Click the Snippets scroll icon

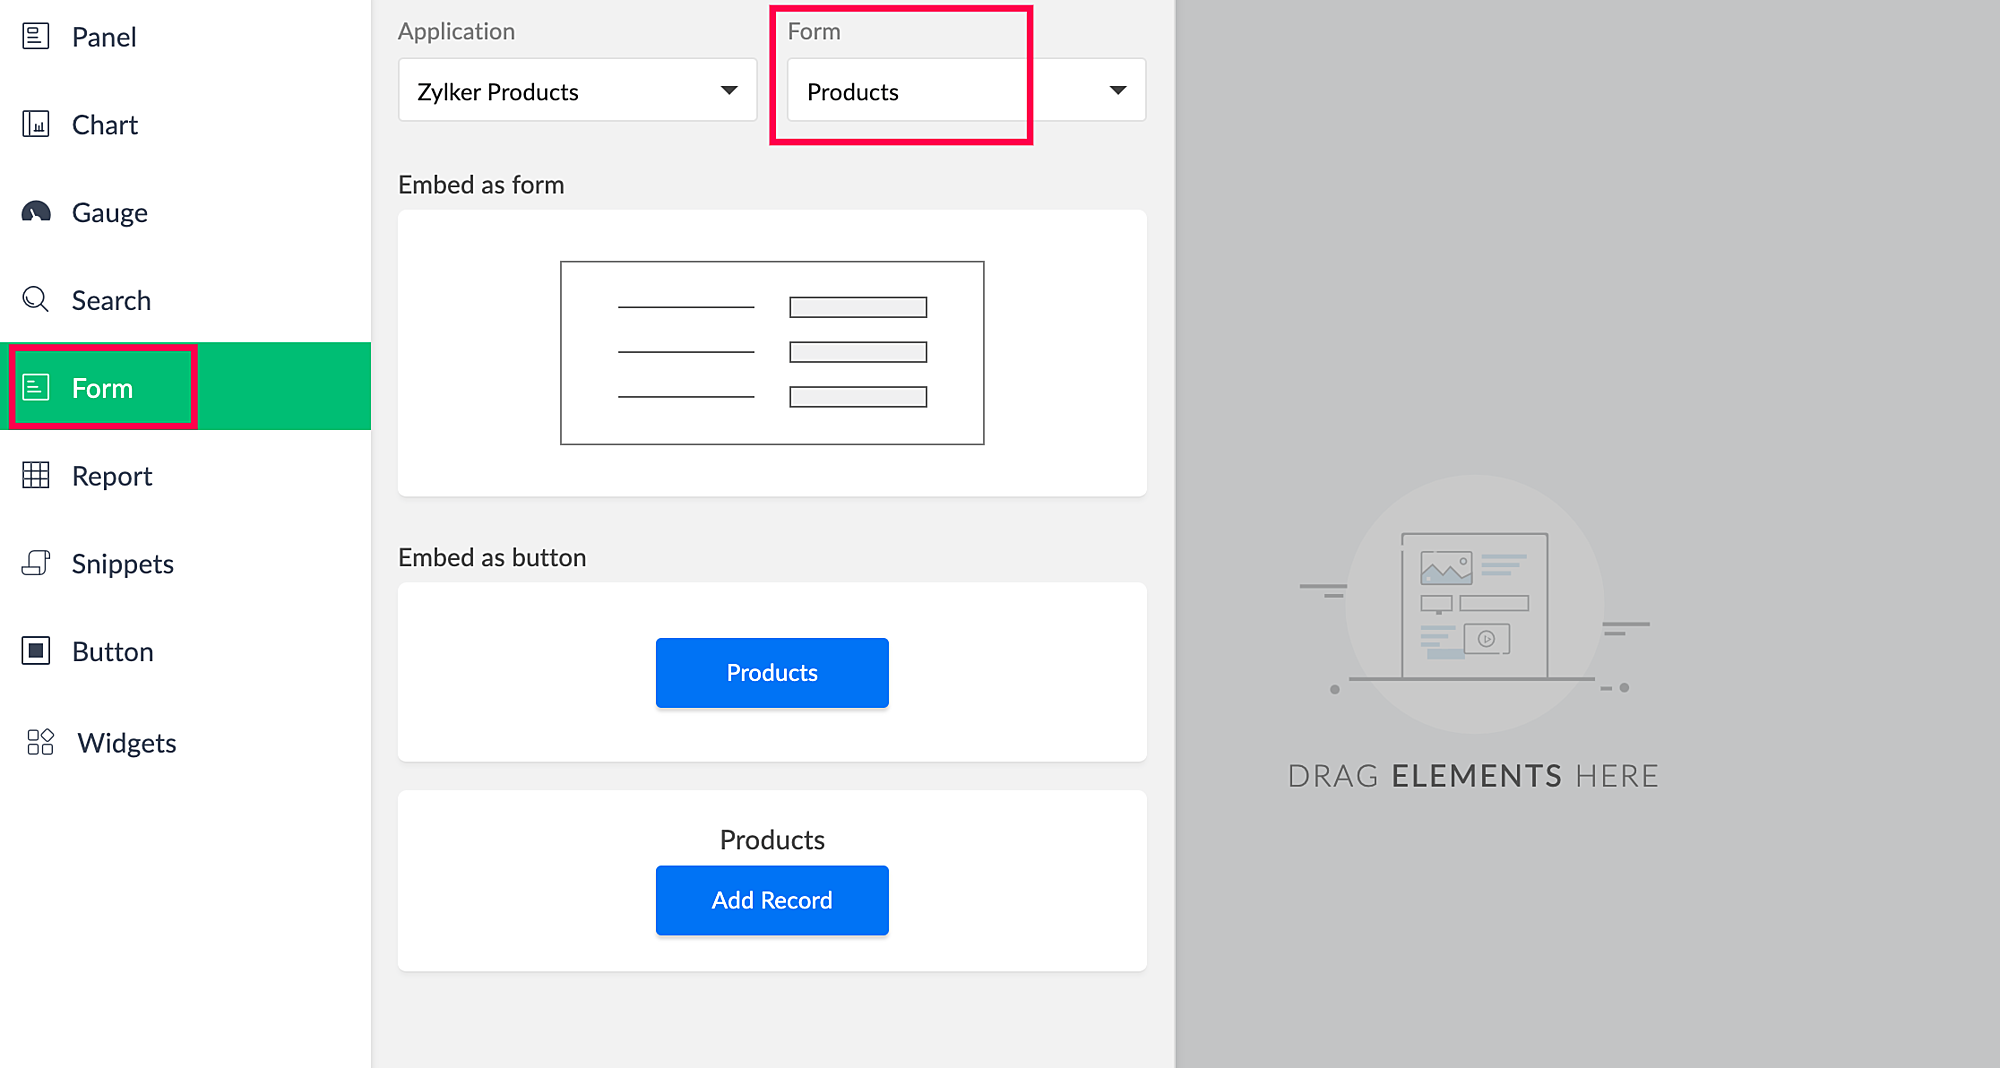point(36,563)
